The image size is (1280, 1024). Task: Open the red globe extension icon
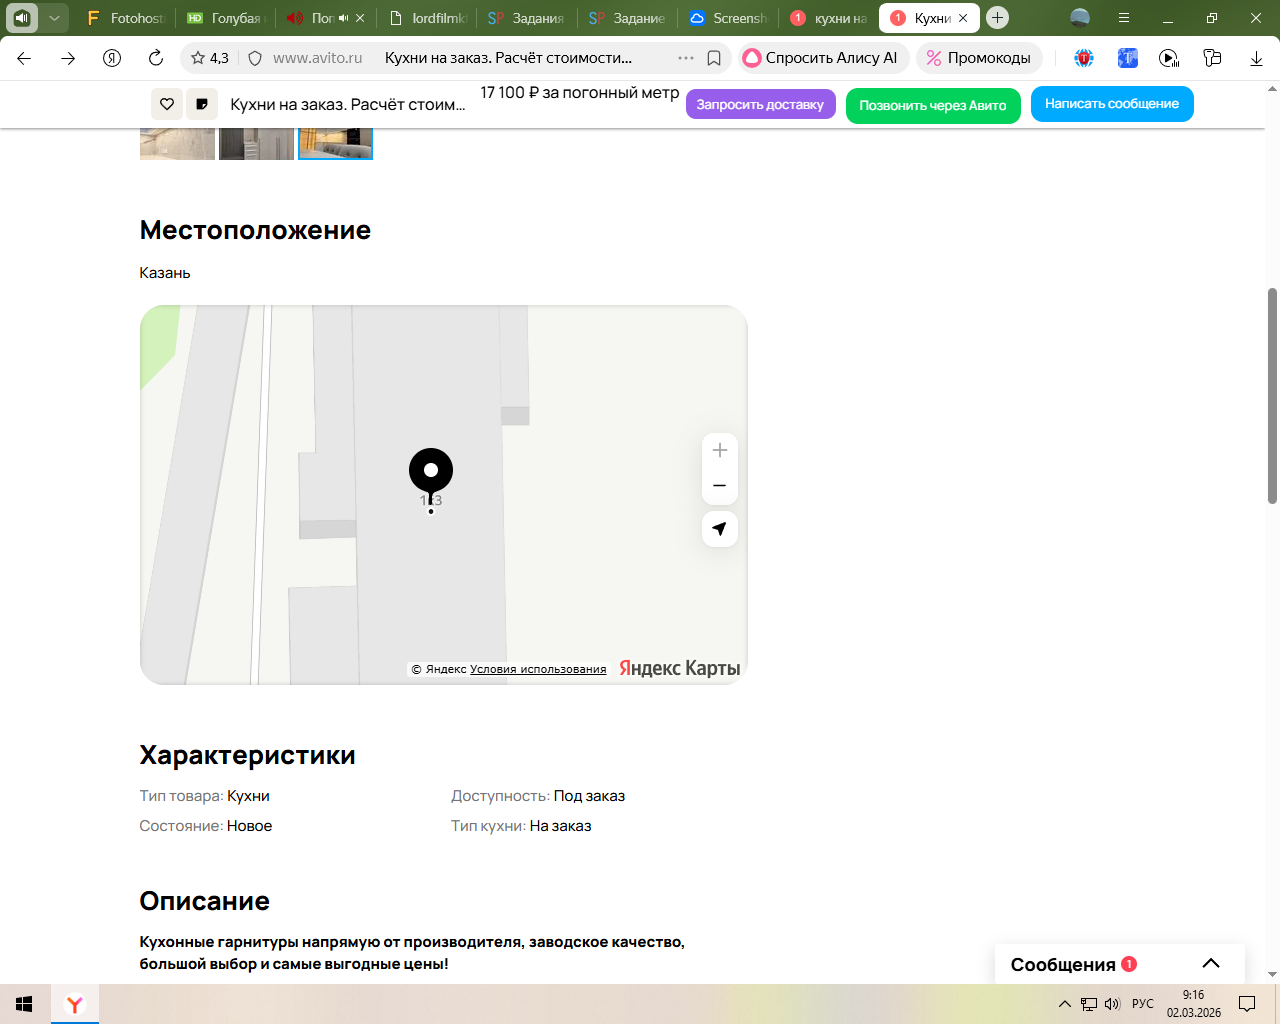1084,58
